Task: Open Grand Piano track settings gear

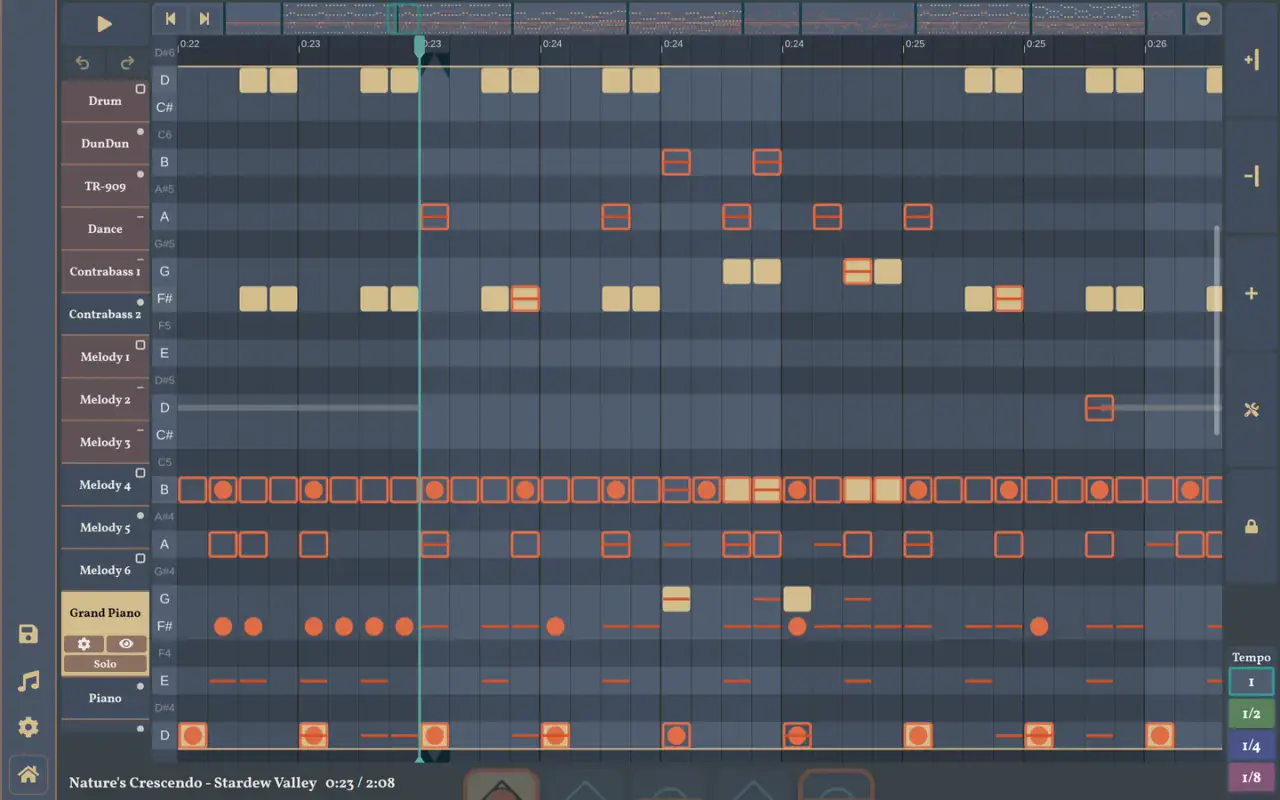Action: [84, 644]
